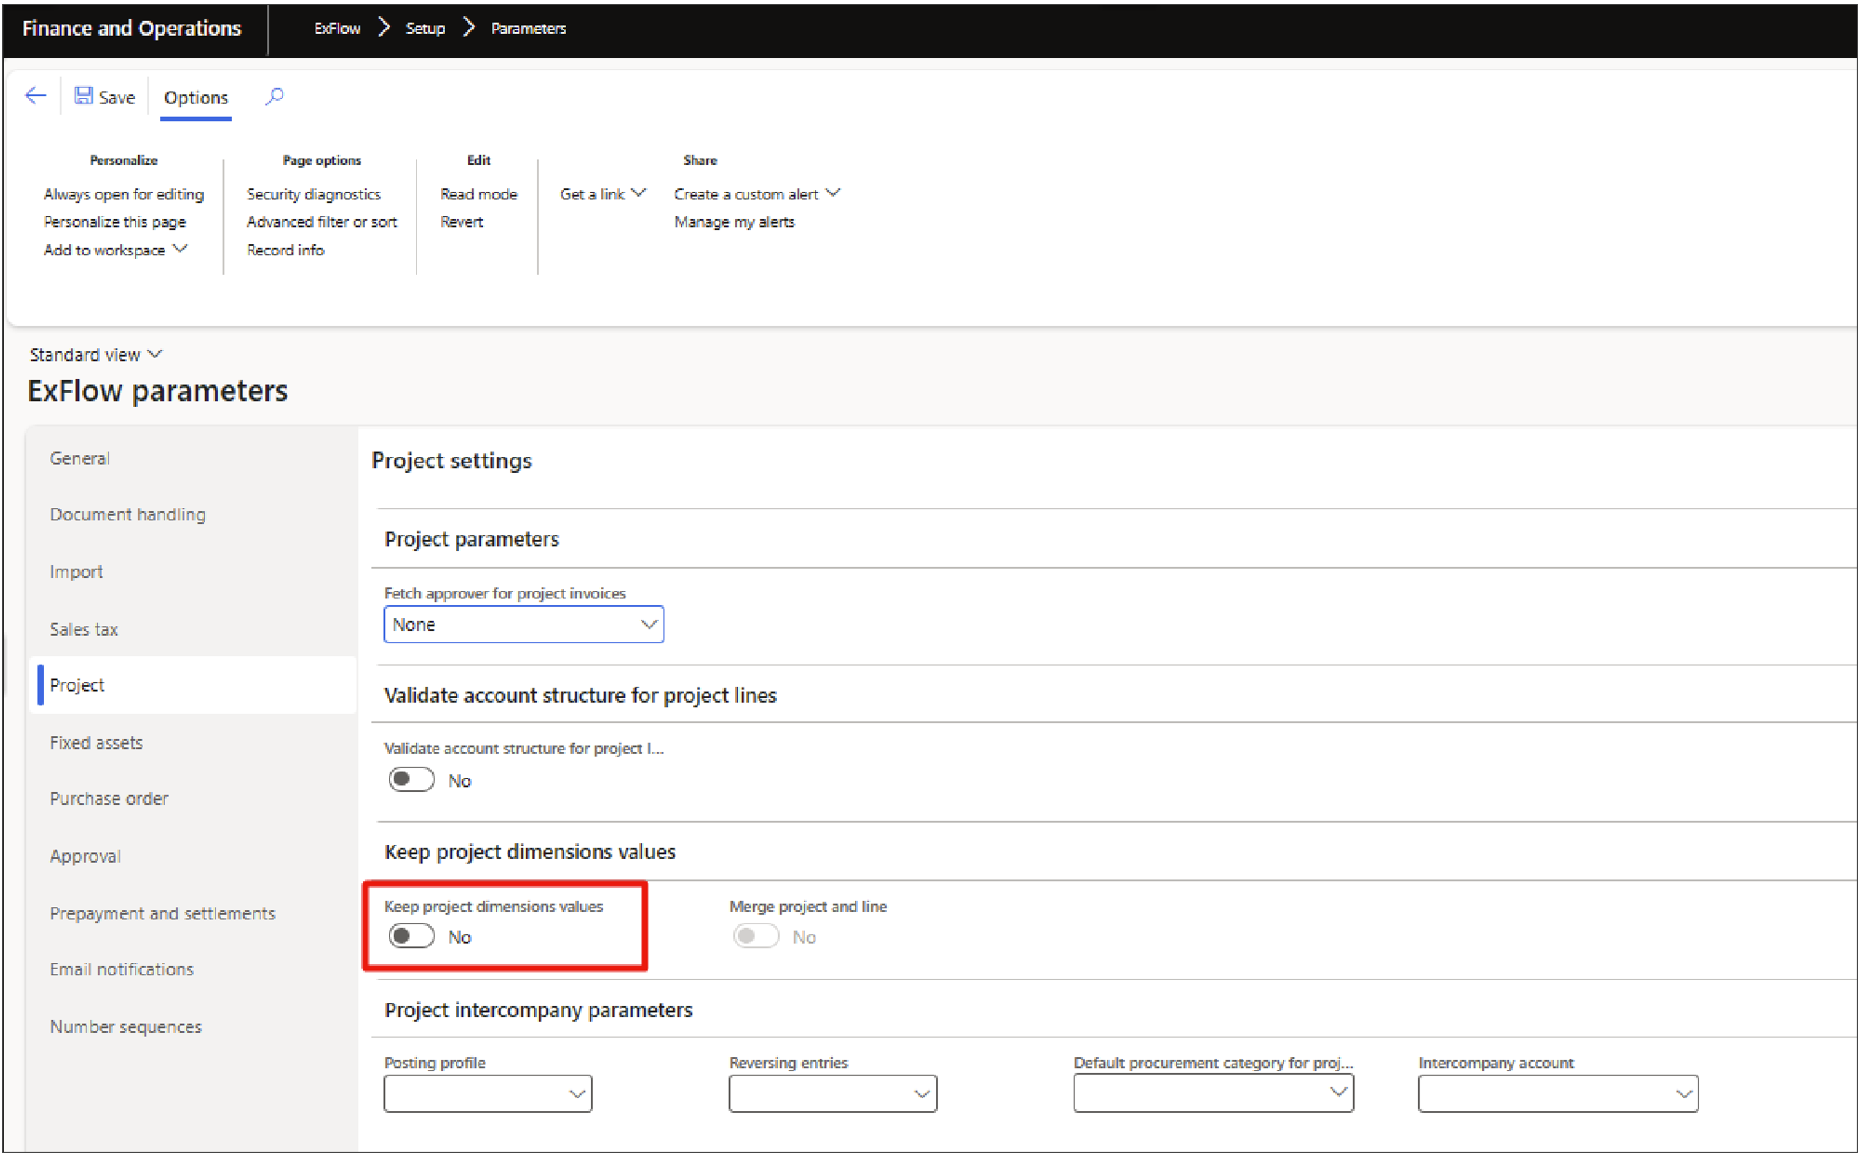The height and width of the screenshot is (1158, 1864).
Task: Collapse Project intercompany parameters section header
Action: pos(539,1010)
